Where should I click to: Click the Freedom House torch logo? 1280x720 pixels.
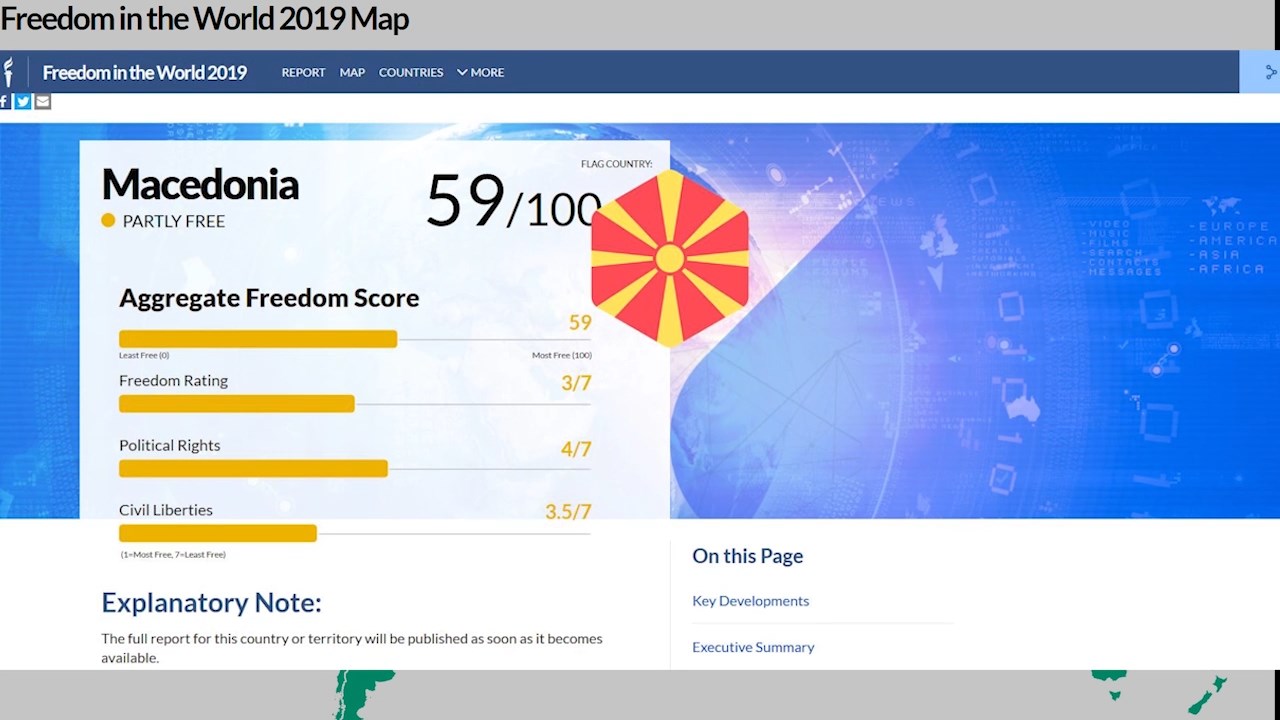coord(8,72)
